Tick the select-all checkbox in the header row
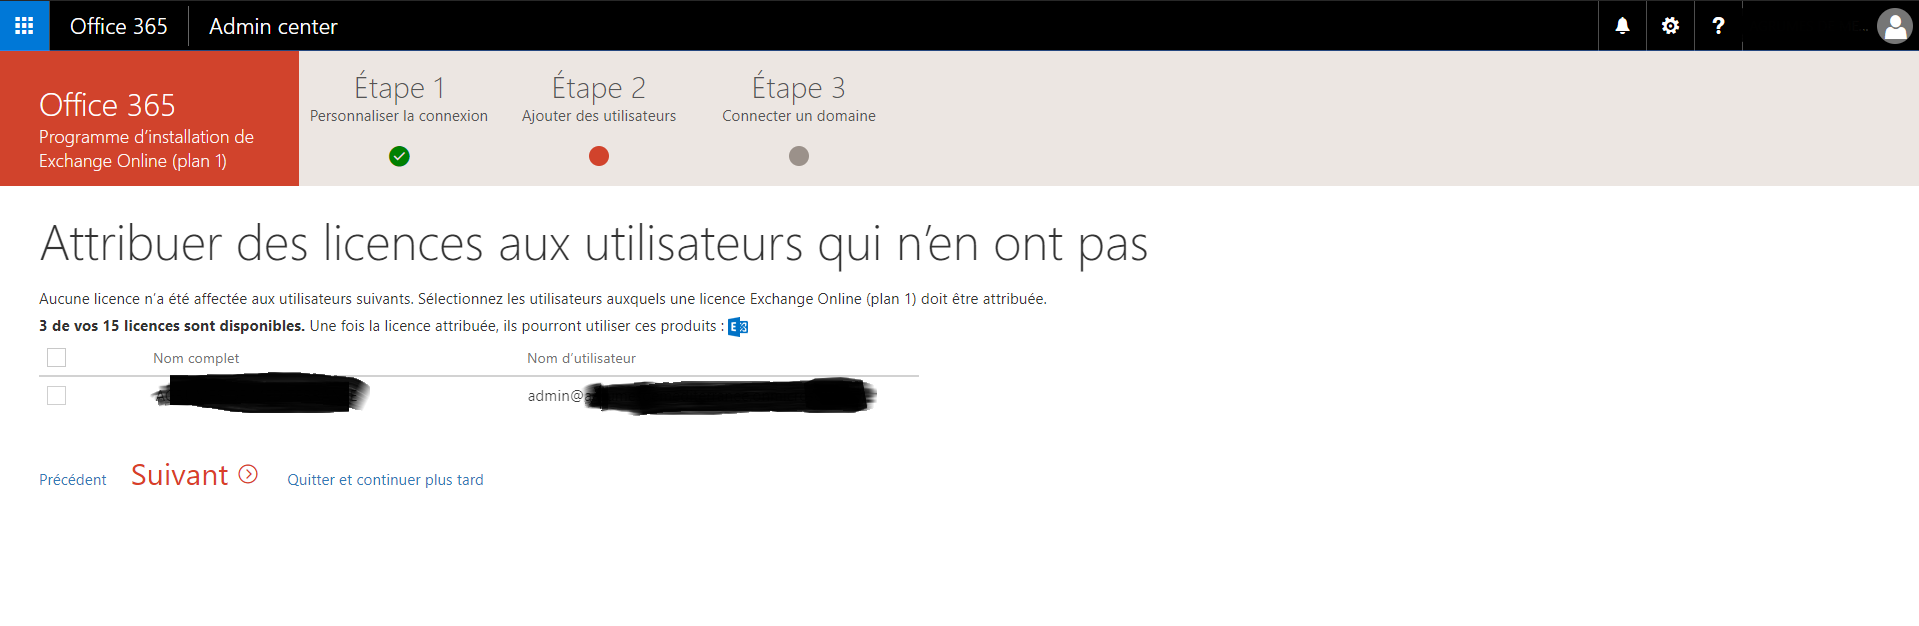1919x626 pixels. pos(57,357)
